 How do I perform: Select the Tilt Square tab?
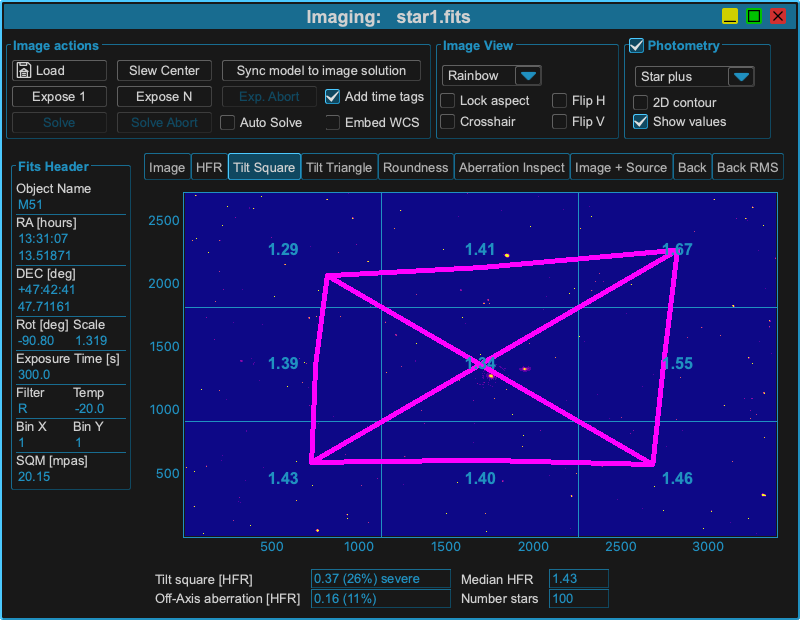point(264,167)
